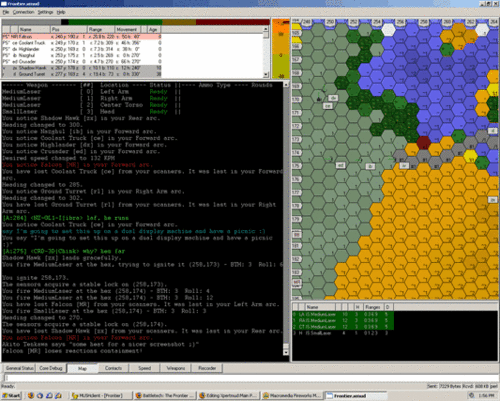This screenshot has height=401, width=500.
Task: Switch to the Core Debug tab
Action: coord(51,368)
